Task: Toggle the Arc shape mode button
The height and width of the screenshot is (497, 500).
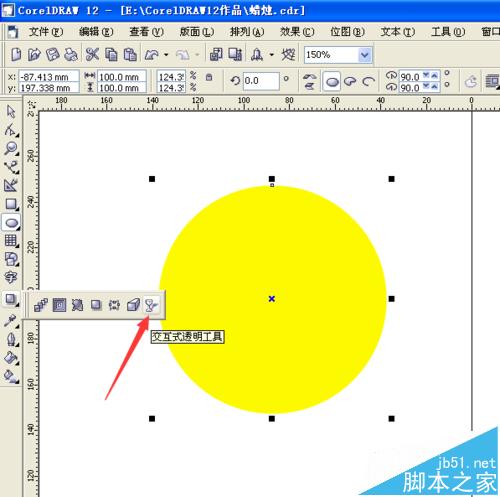Action: tap(368, 81)
